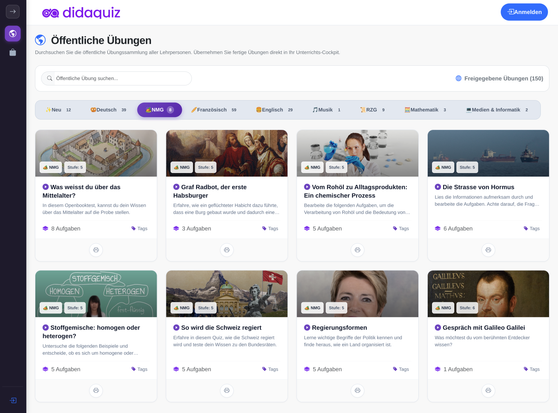Open the Regierungsformen portrait thumbnail
The image size is (558, 413).
358,293
